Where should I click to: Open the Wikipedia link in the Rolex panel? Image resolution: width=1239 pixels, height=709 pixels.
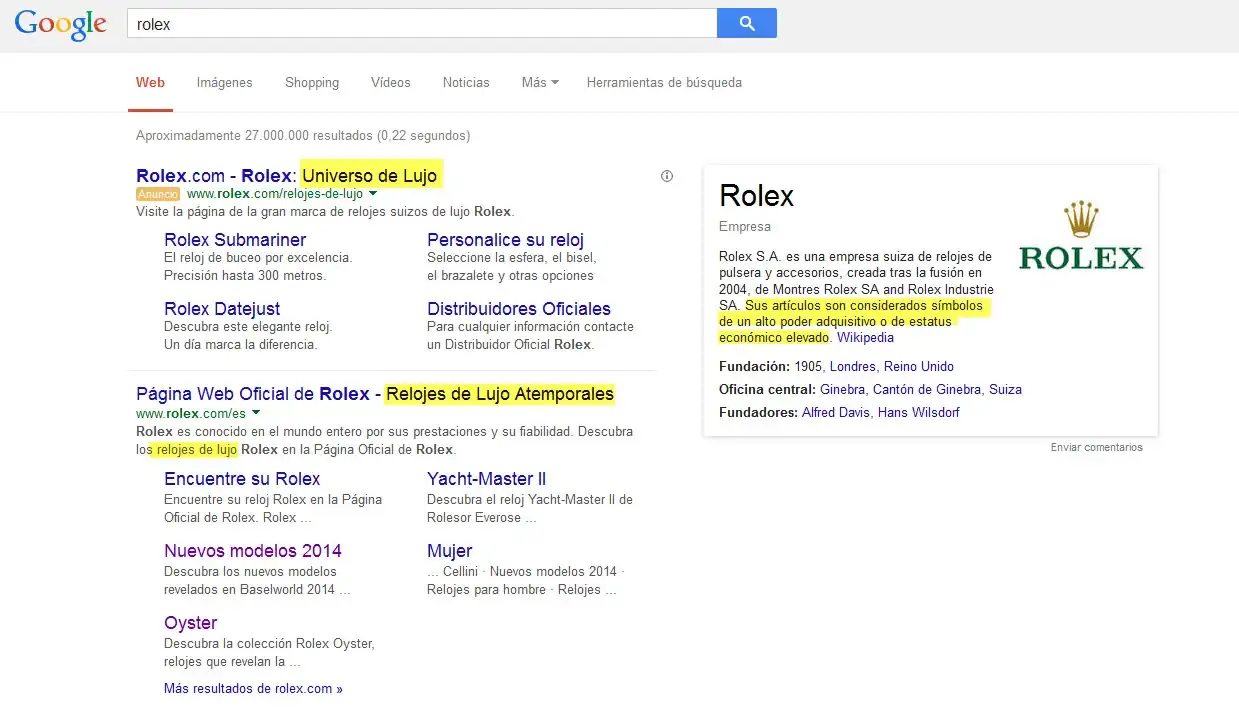pyautogui.click(x=865, y=338)
